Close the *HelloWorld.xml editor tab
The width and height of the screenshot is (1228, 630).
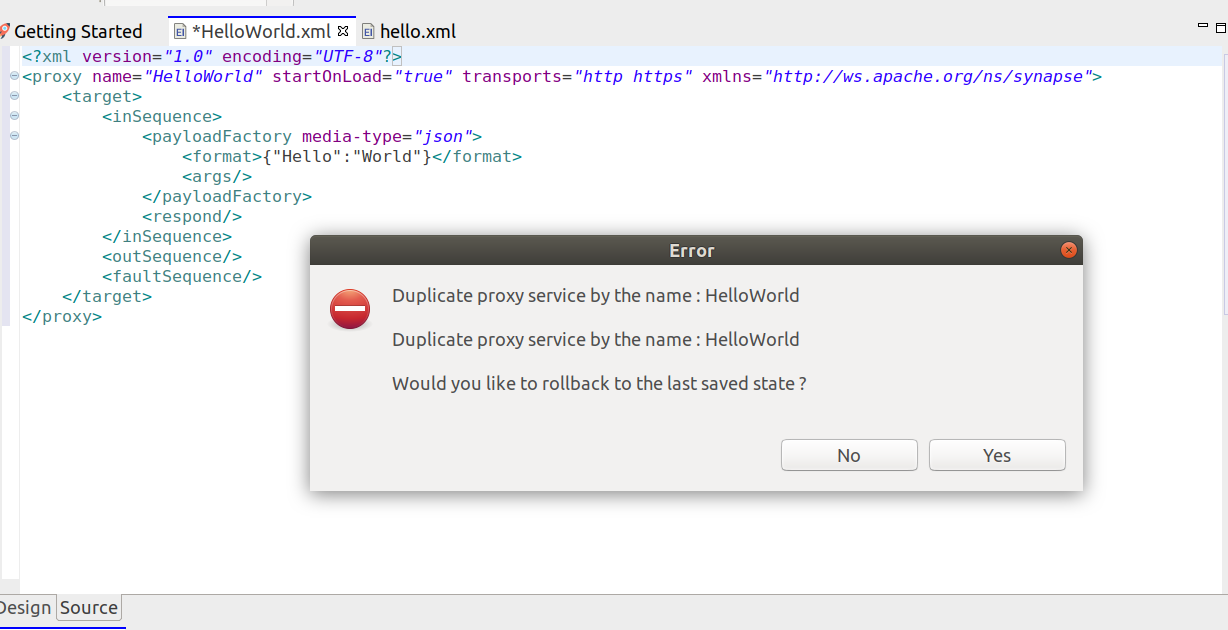[x=343, y=31]
